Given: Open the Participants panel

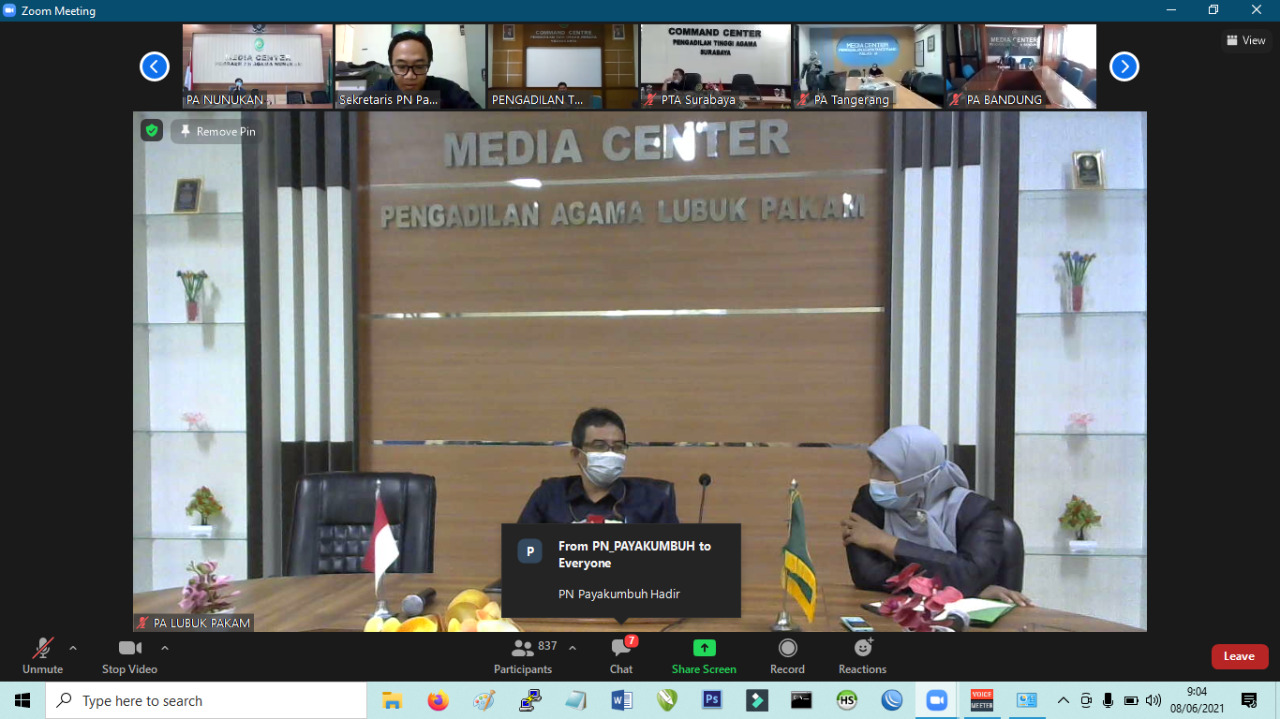Looking at the screenshot, I should coord(523,656).
